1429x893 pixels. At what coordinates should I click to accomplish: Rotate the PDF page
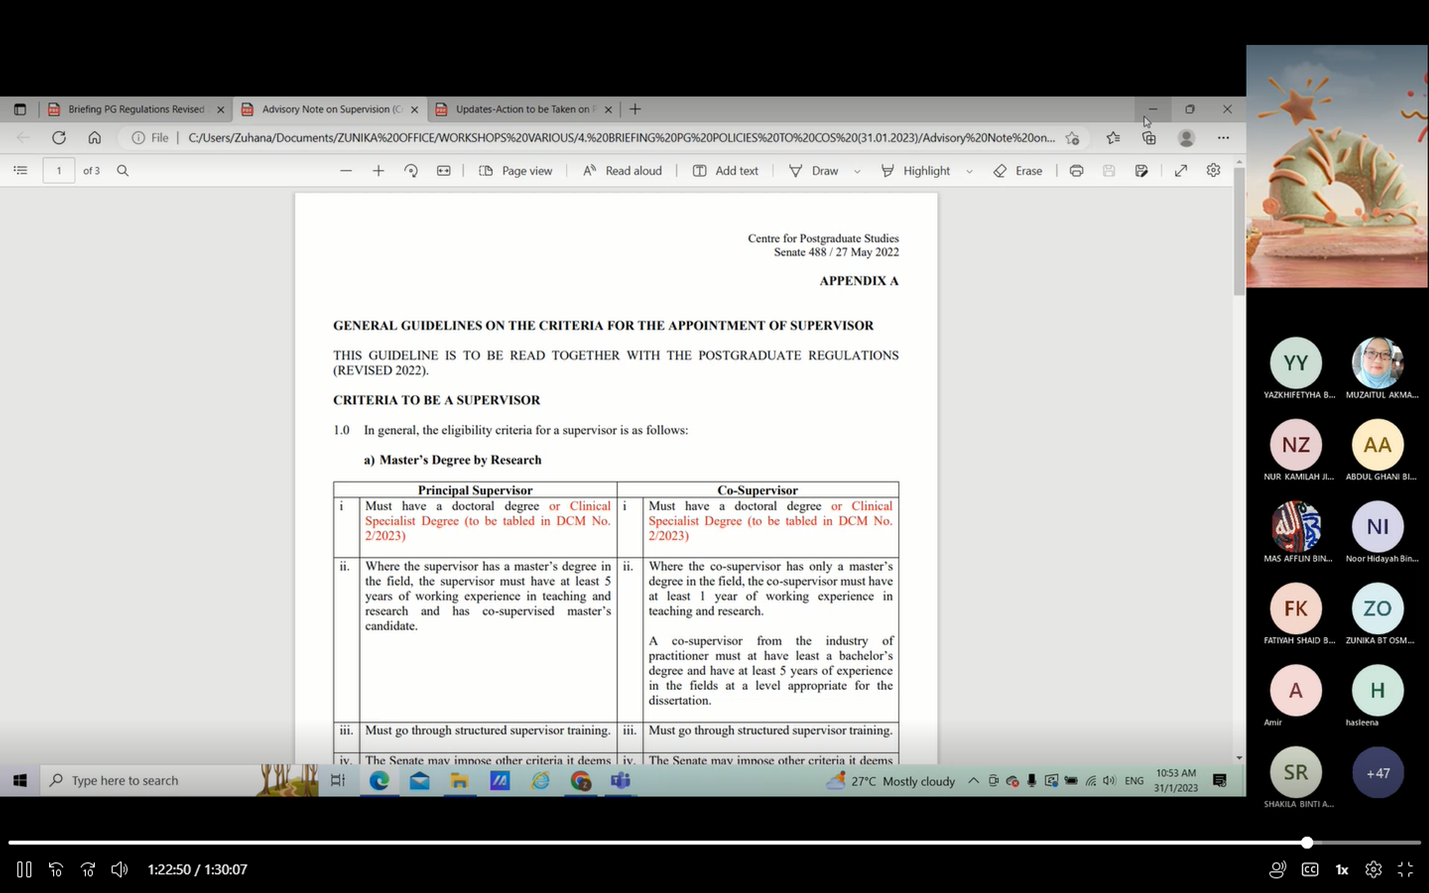411,171
